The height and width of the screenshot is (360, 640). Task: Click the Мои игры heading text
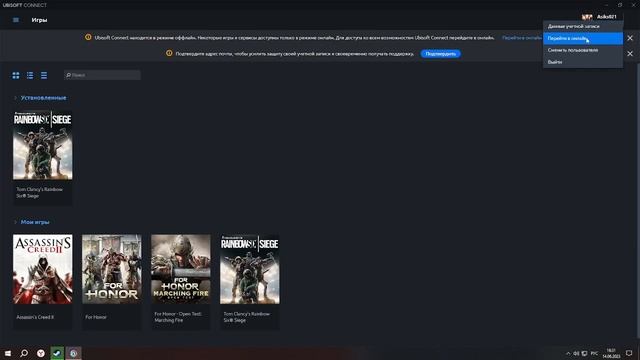[x=35, y=222]
